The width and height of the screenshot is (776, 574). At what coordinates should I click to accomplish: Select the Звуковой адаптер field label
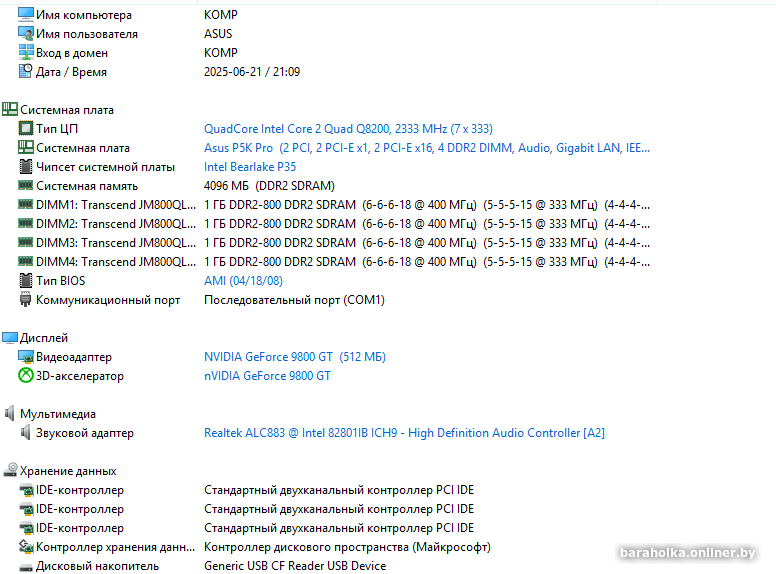tap(85, 433)
